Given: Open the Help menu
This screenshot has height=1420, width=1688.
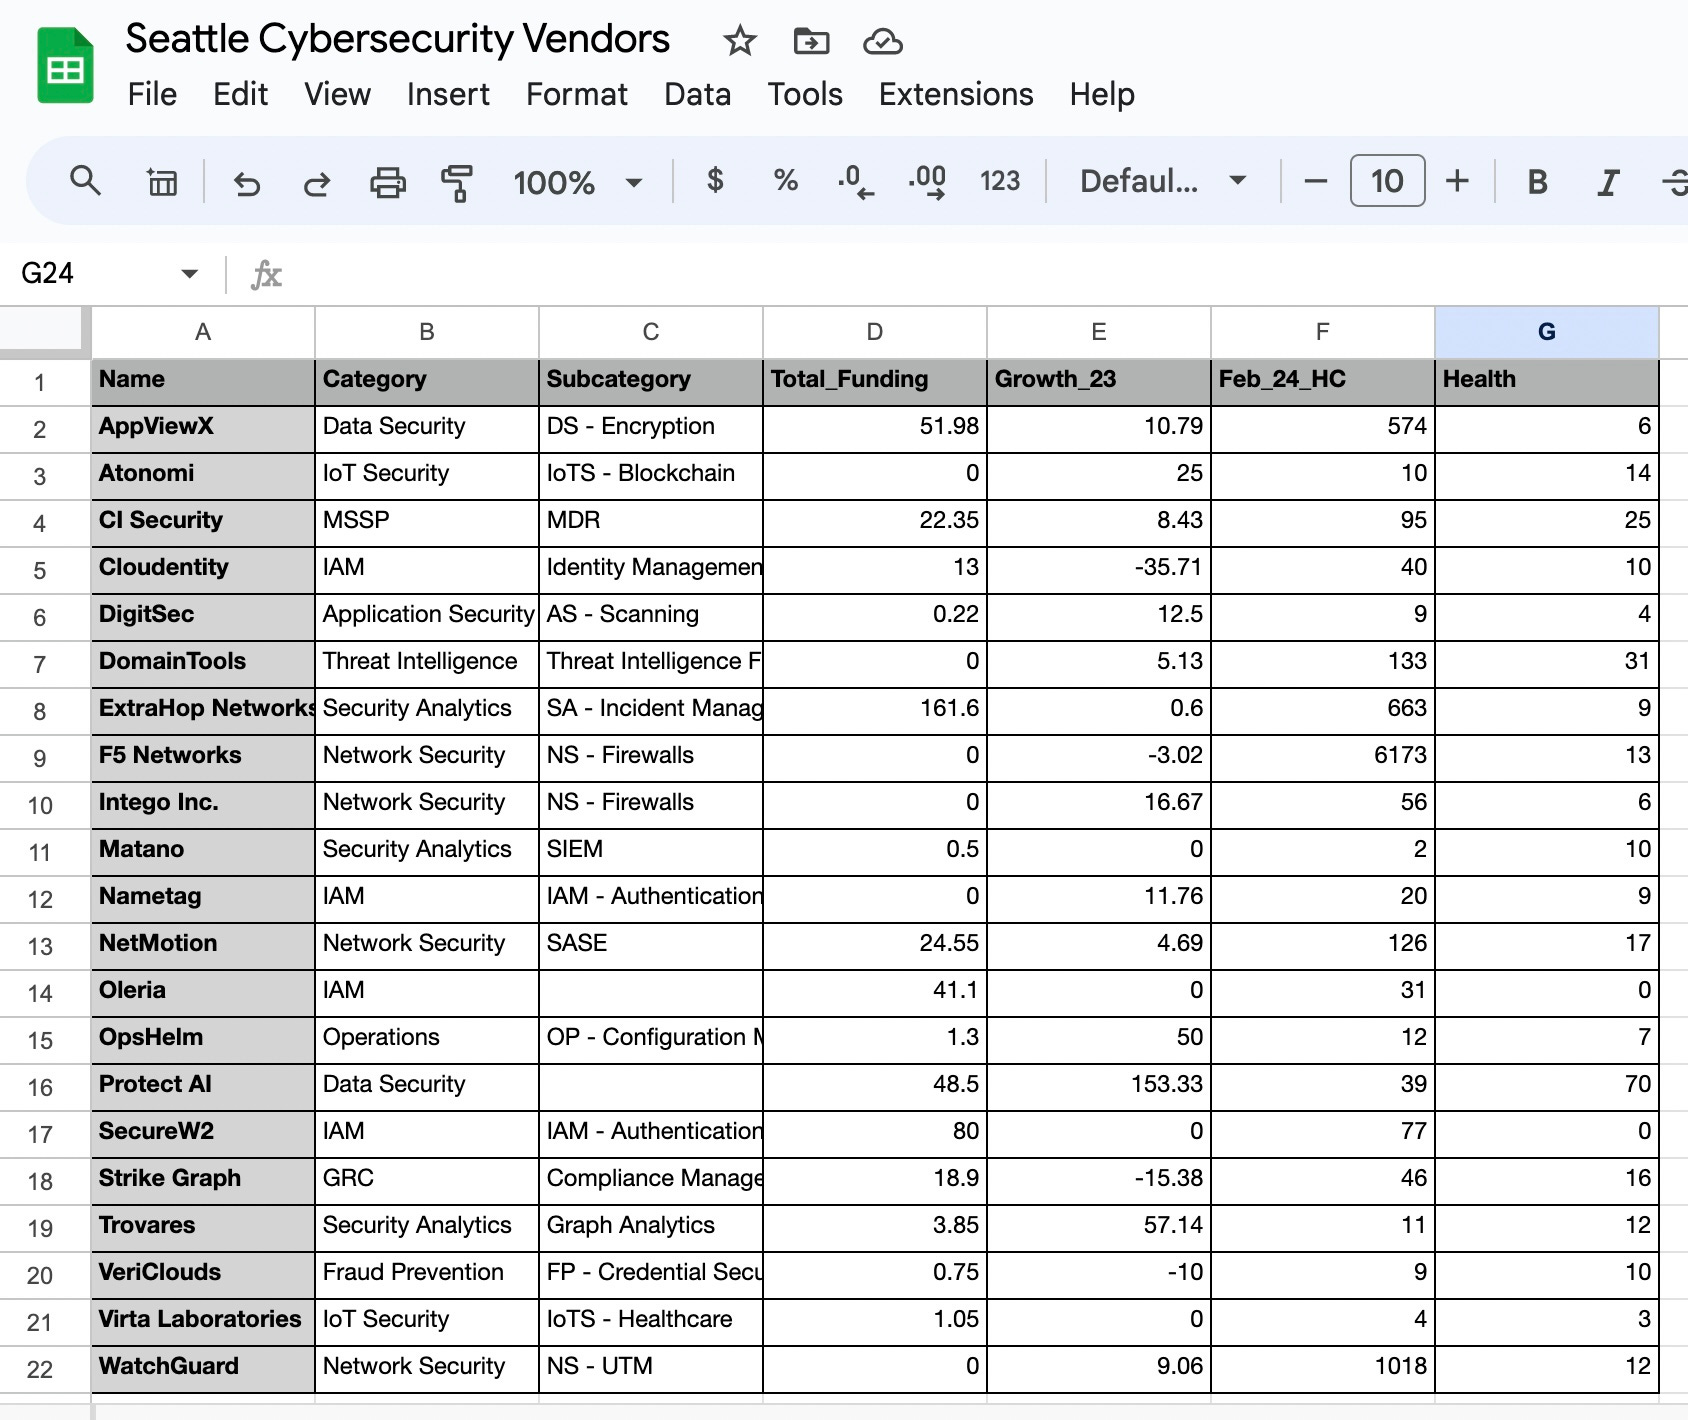Looking at the screenshot, I should pyautogui.click(x=1102, y=95).
